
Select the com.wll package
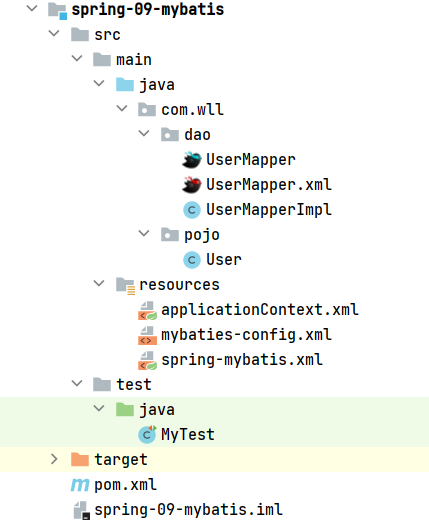(x=192, y=110)
